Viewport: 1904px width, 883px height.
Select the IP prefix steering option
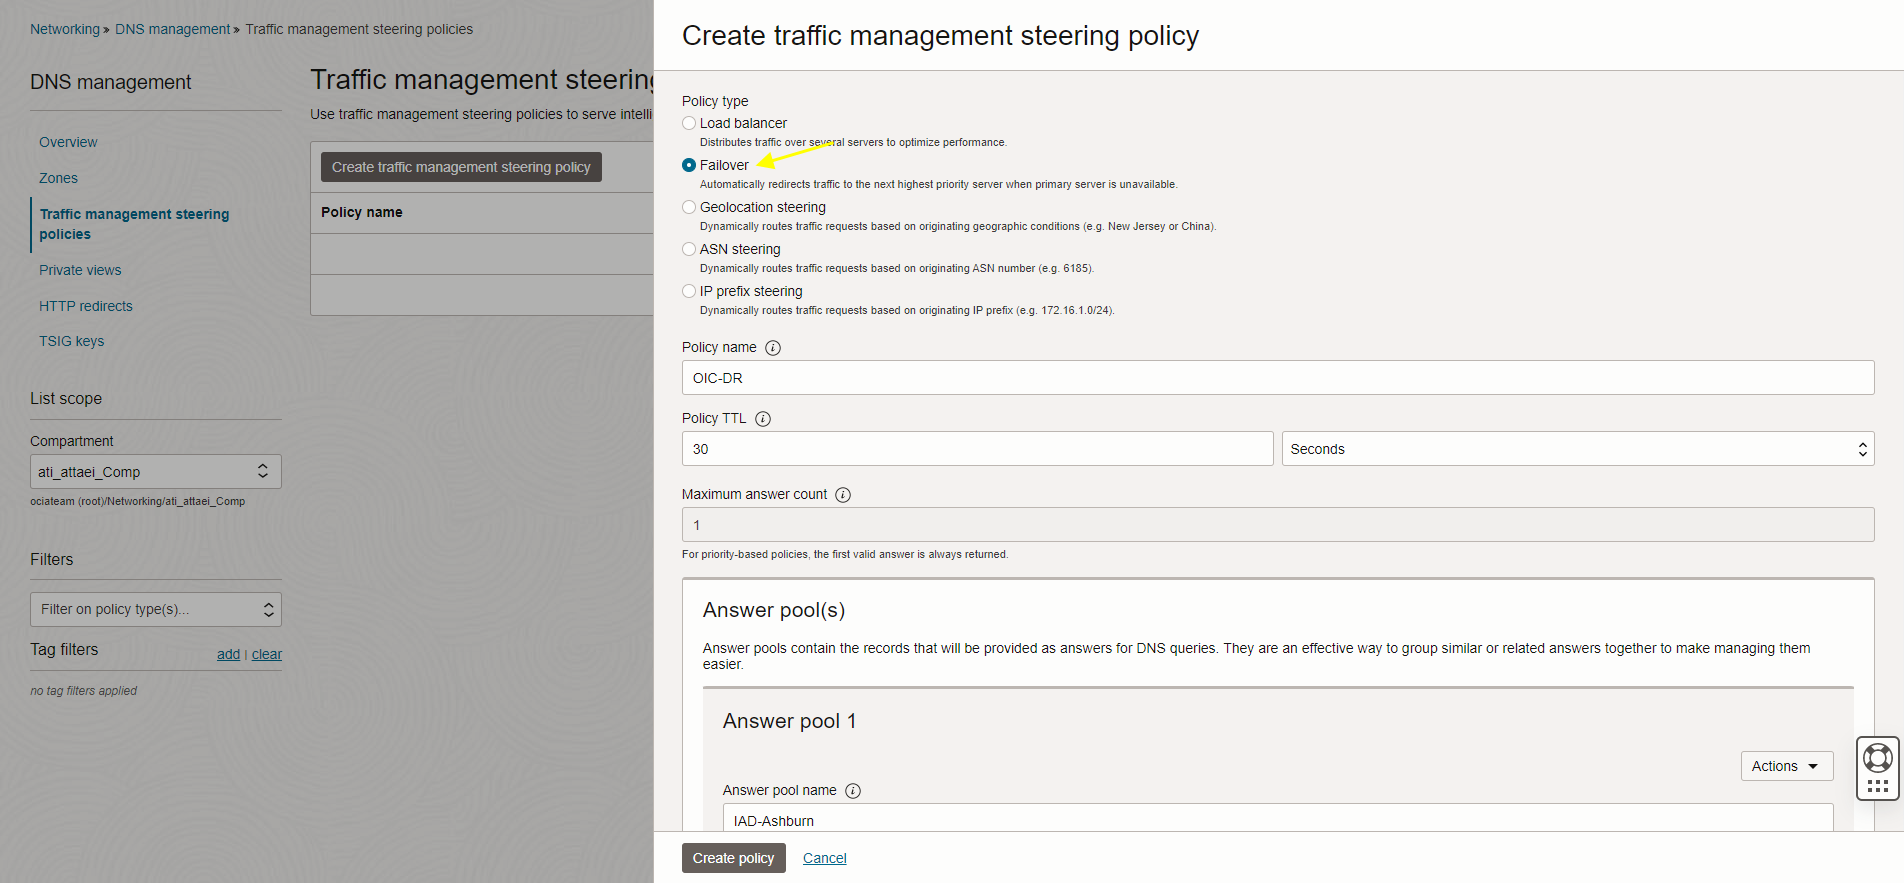tap(689, 291)
